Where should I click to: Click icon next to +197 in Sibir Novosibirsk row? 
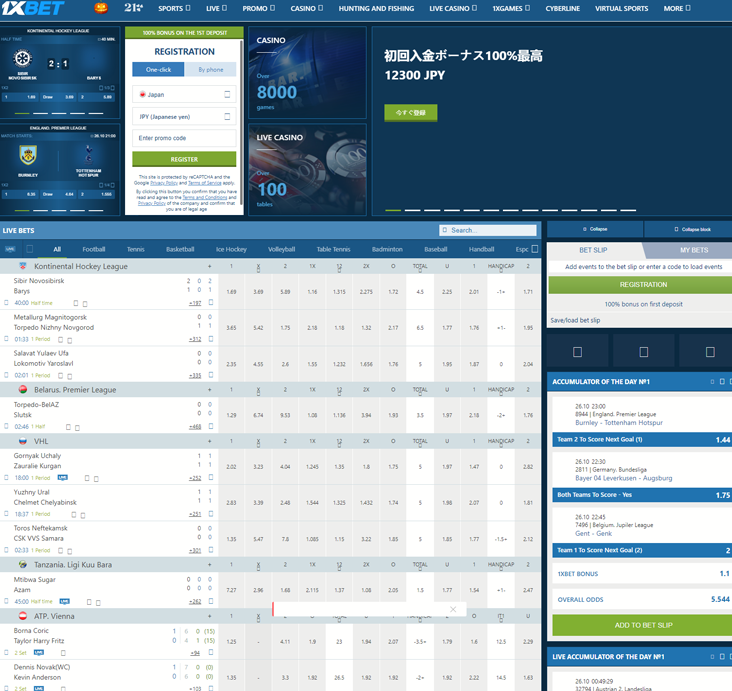(211, 303)
